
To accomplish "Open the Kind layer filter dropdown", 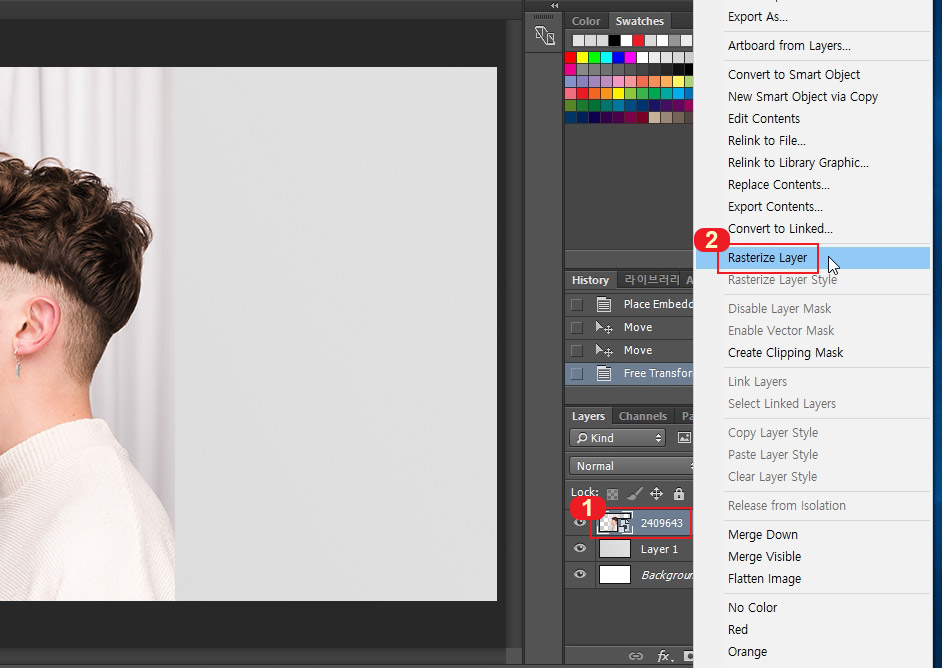I will 617,438.
